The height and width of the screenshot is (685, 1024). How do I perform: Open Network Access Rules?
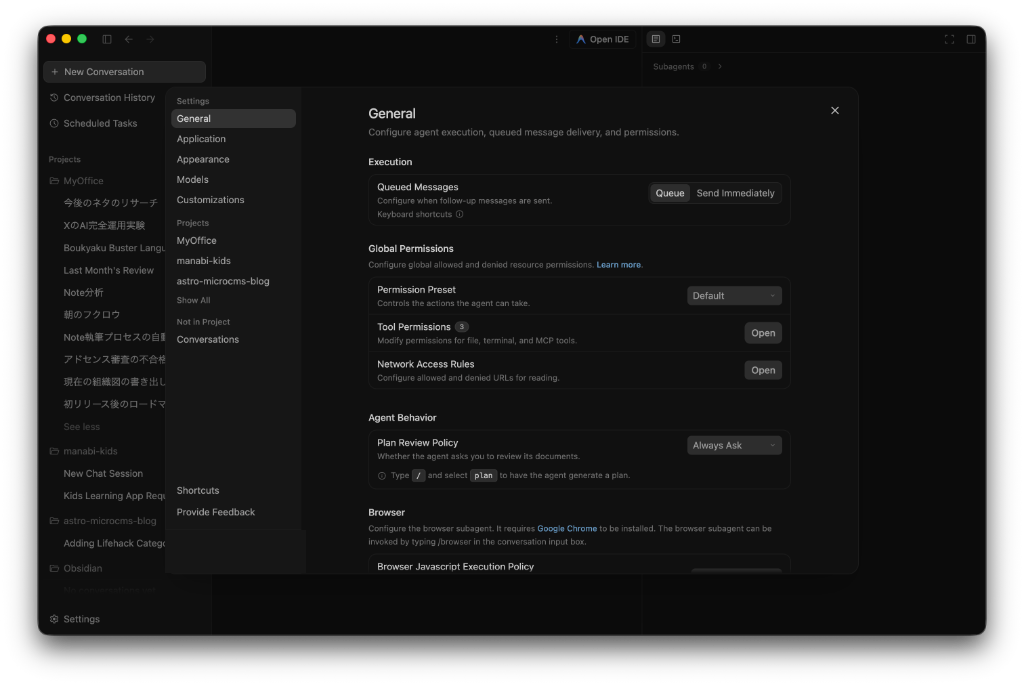[763, 370]
